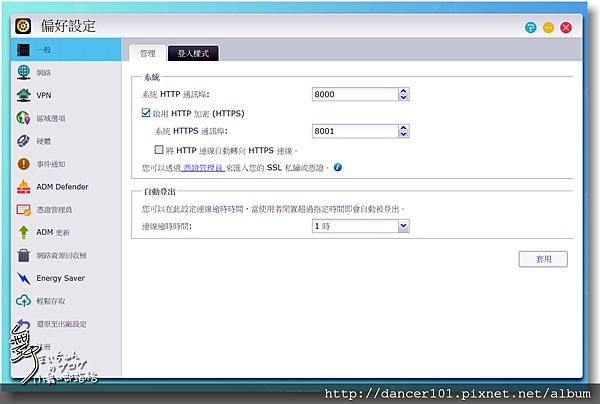This screenshot has width=600, height=404.
Task: Enable redirecting HTTP connections to HTTPS checkbox
Action: coord(159,150)
